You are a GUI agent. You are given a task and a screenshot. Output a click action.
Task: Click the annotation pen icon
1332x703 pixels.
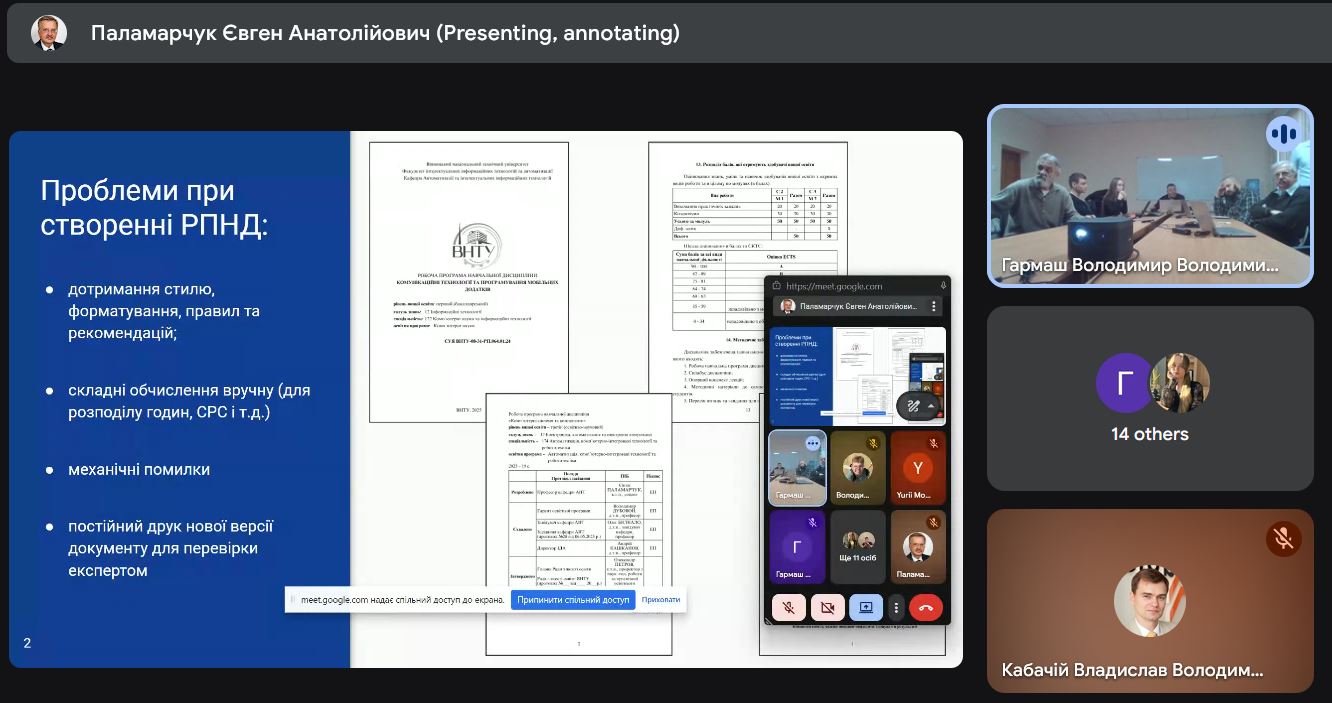tap(913, 406)
